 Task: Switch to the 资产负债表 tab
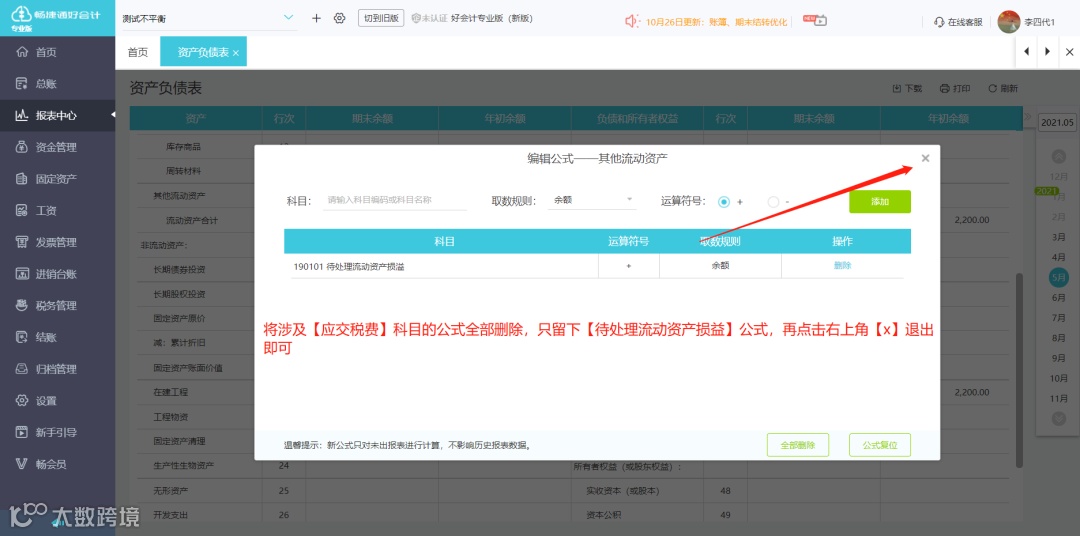pyautogui.click(x=202, y=52)
